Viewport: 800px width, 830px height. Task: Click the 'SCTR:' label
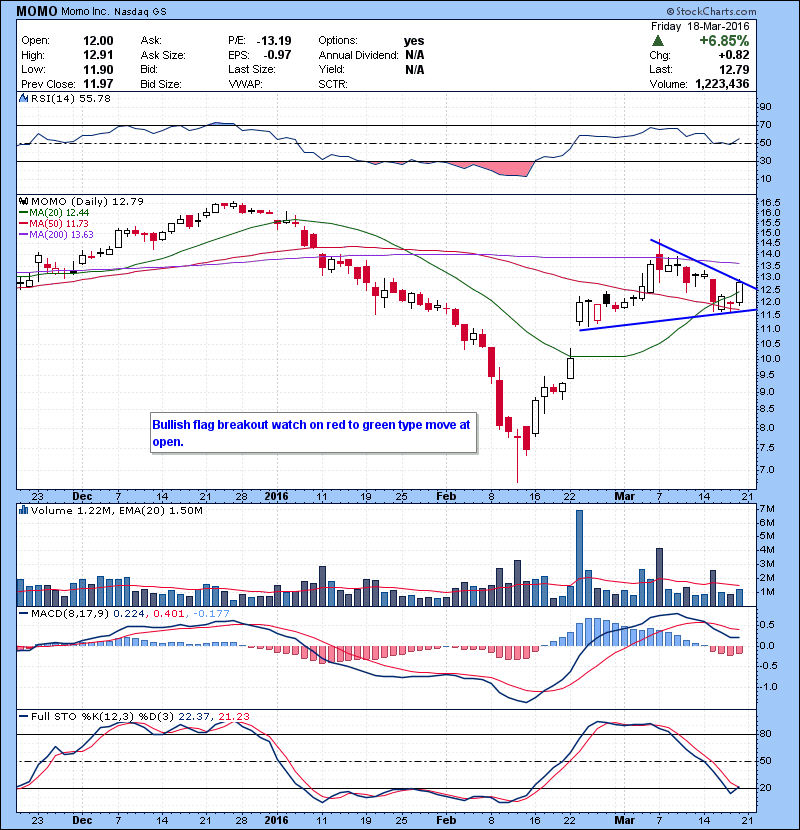click(x=333, y=84)
